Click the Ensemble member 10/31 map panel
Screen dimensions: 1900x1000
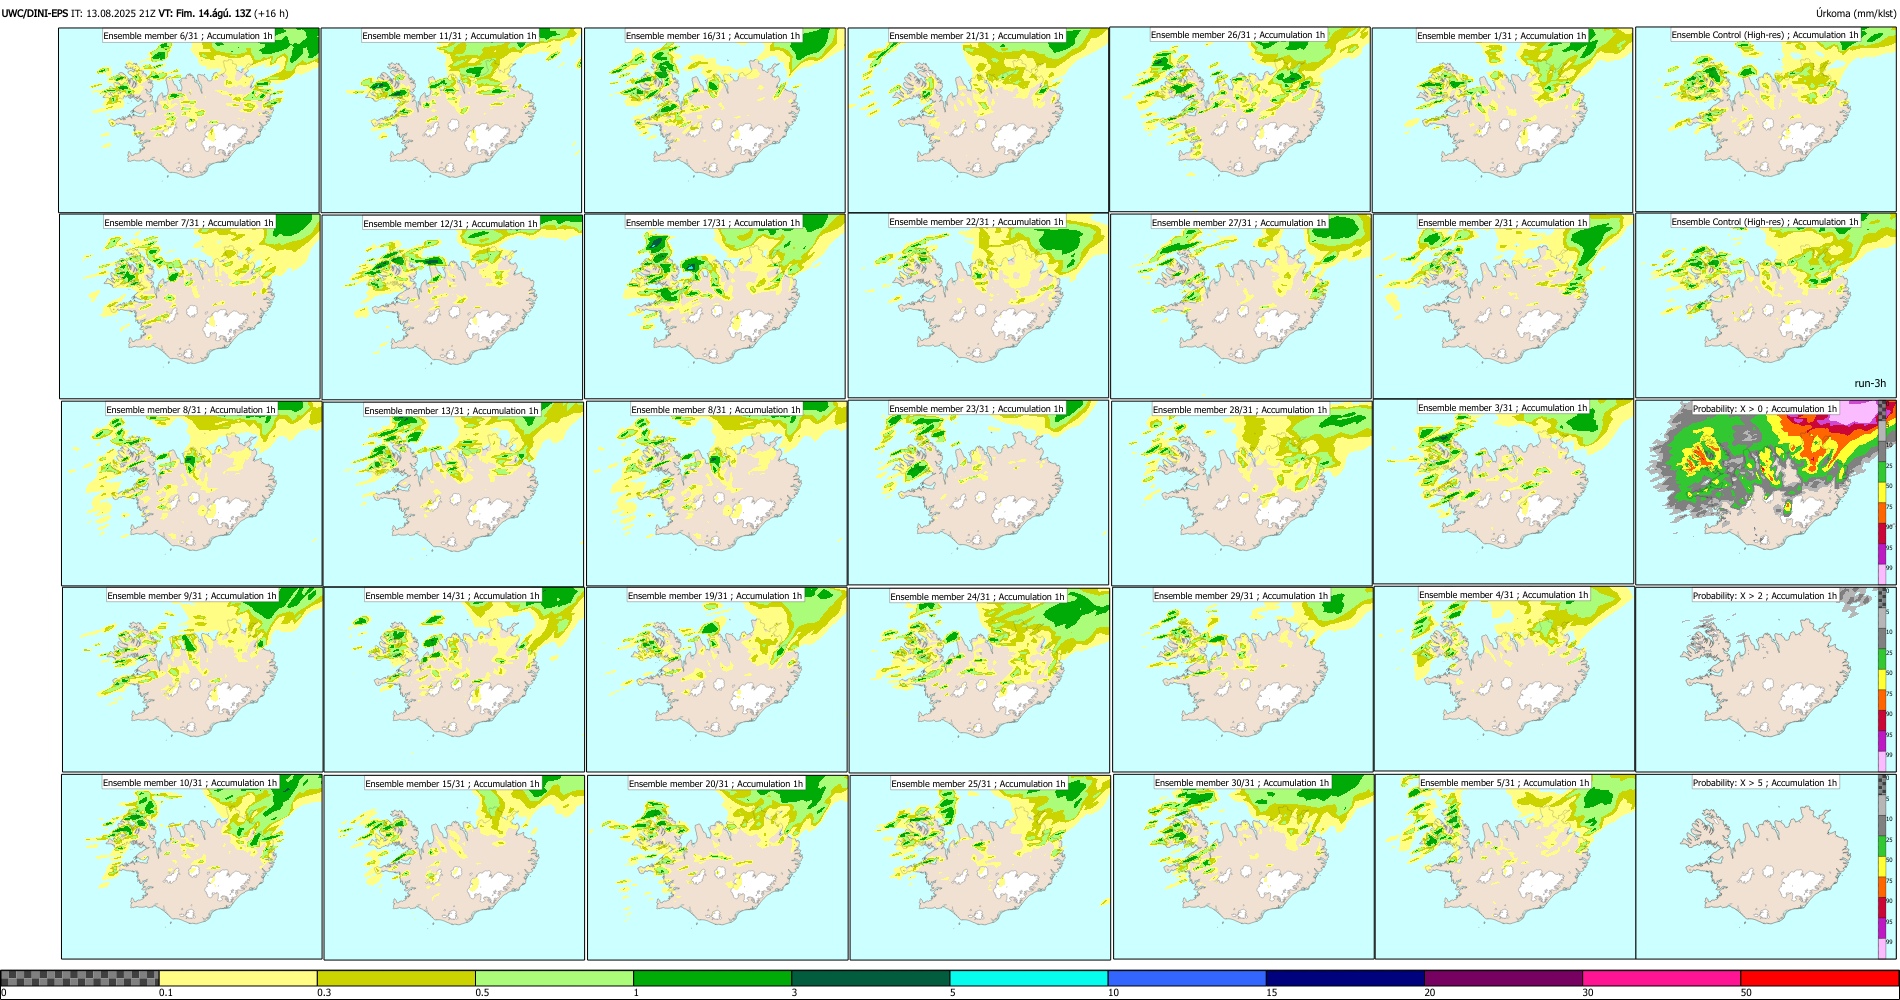tap(192, 867)
